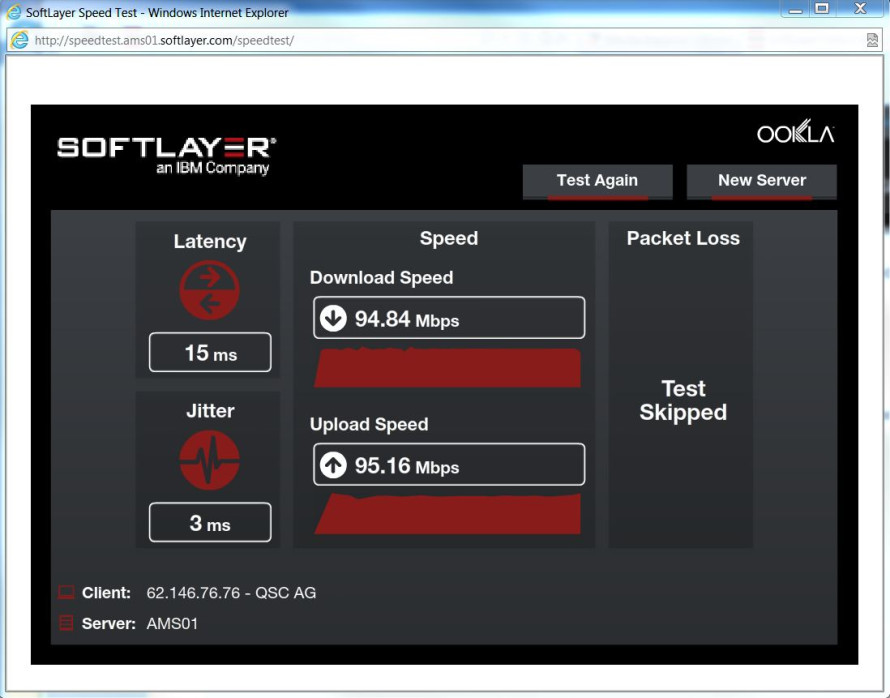
Task: Click the upload speed graph
Action: [x=448, y=514]
